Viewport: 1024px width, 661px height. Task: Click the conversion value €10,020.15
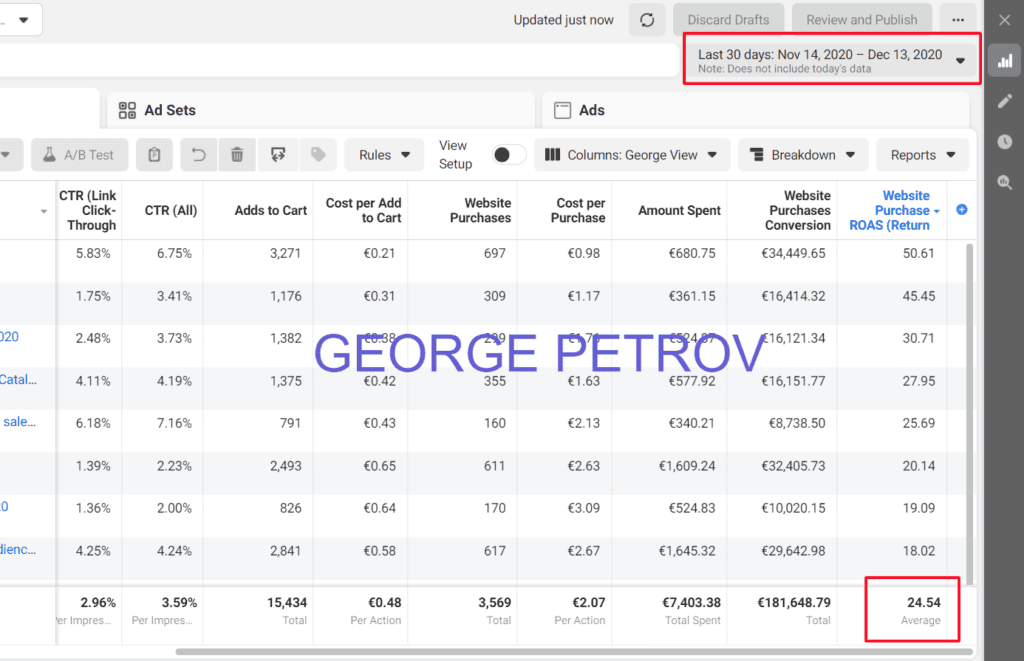click(x=793, y=508)
